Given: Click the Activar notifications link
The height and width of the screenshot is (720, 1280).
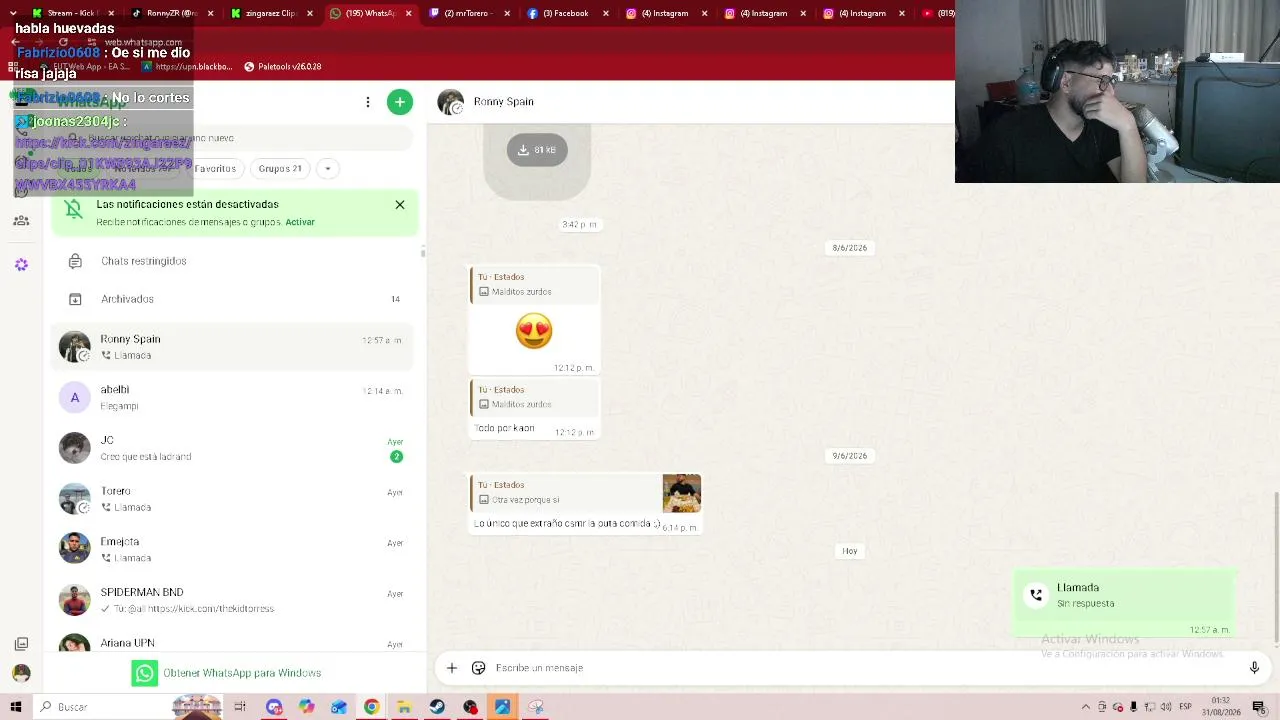Looking at the screenshot, I should (x=300, y=222).
